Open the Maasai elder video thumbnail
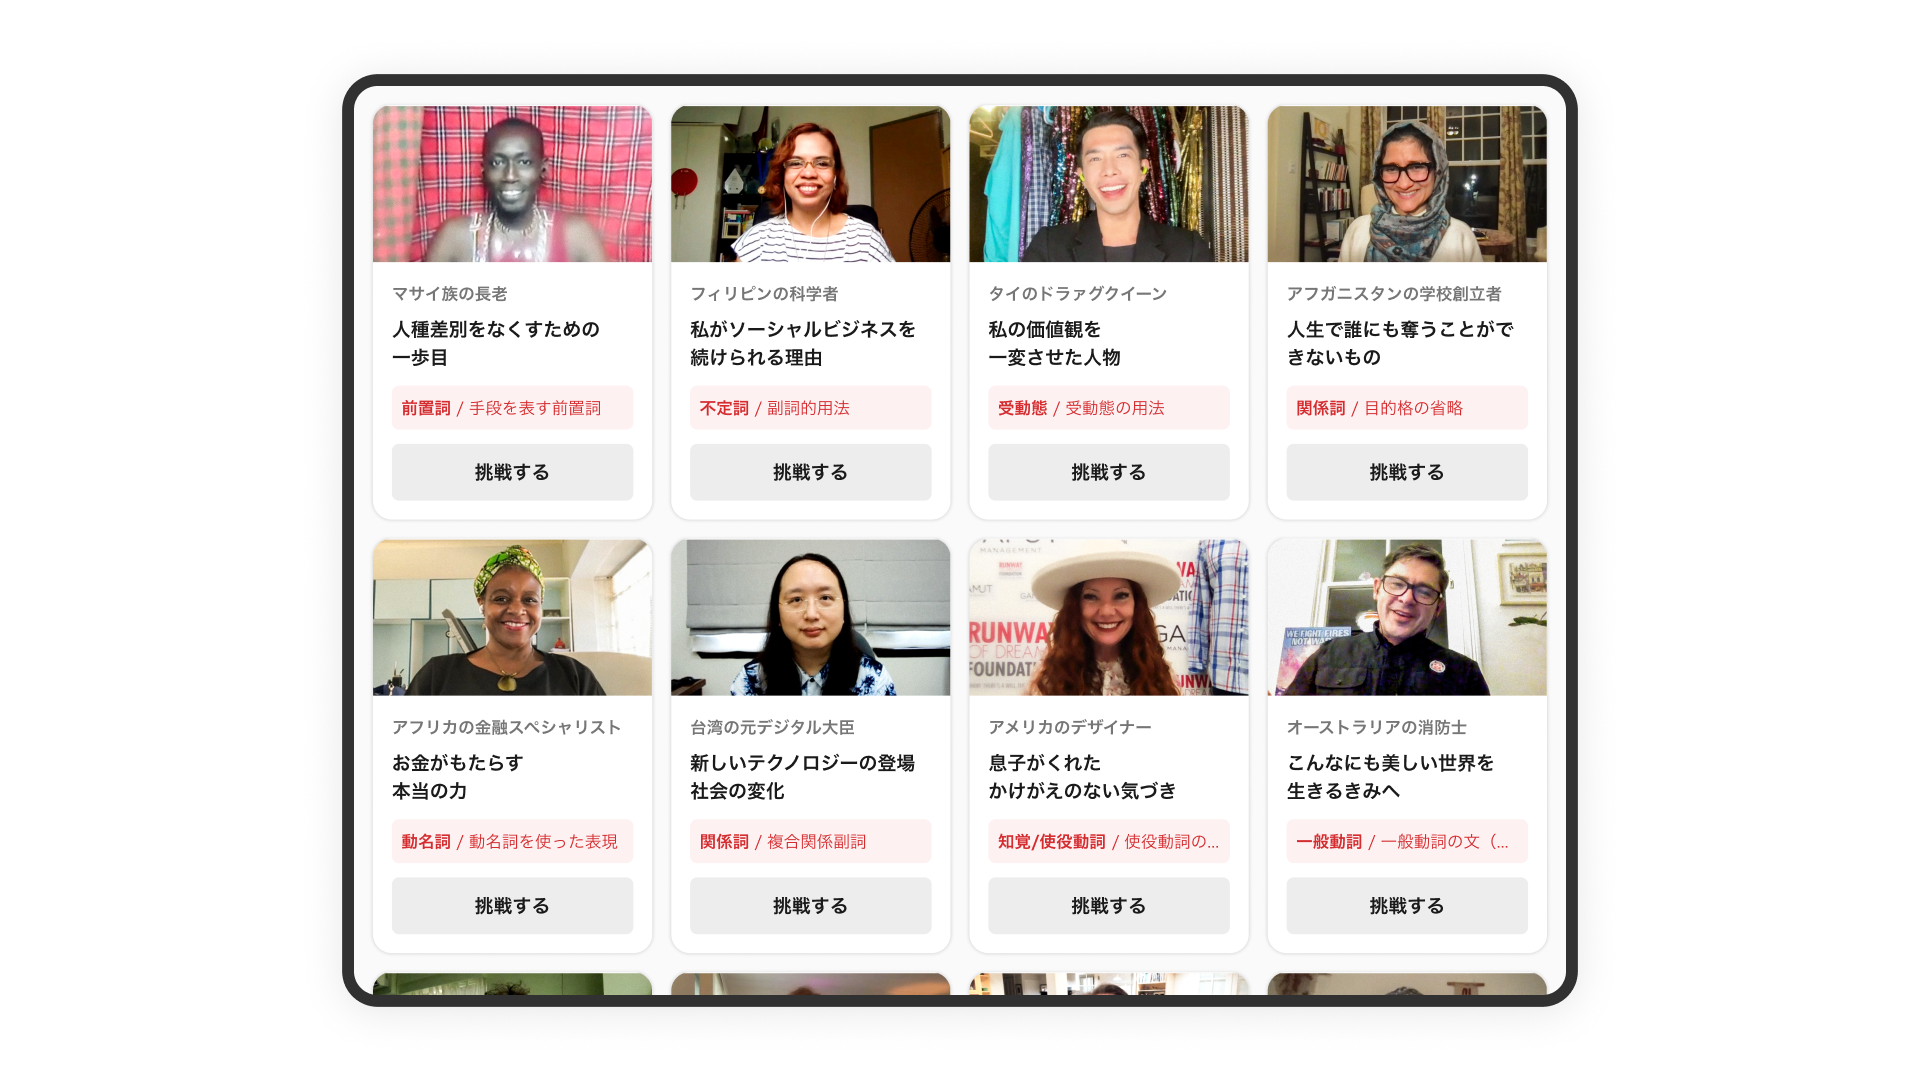 tap(512, 184)
